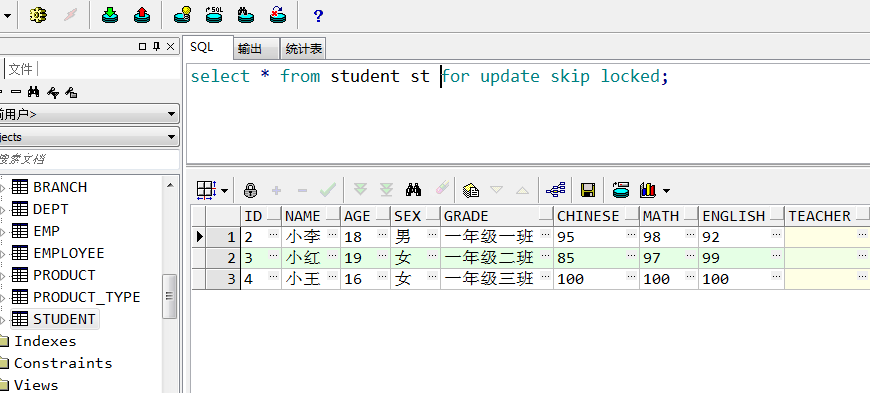Click the ENGLISH column header

coord(741,215)
